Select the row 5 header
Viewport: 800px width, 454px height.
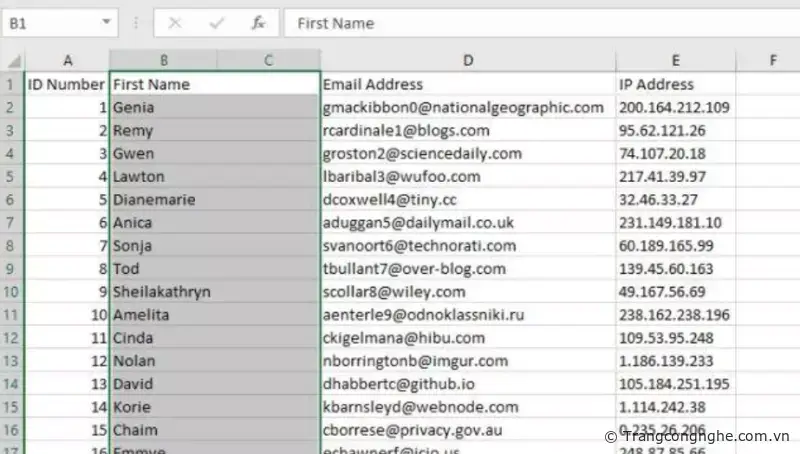[x=12, y=176]
